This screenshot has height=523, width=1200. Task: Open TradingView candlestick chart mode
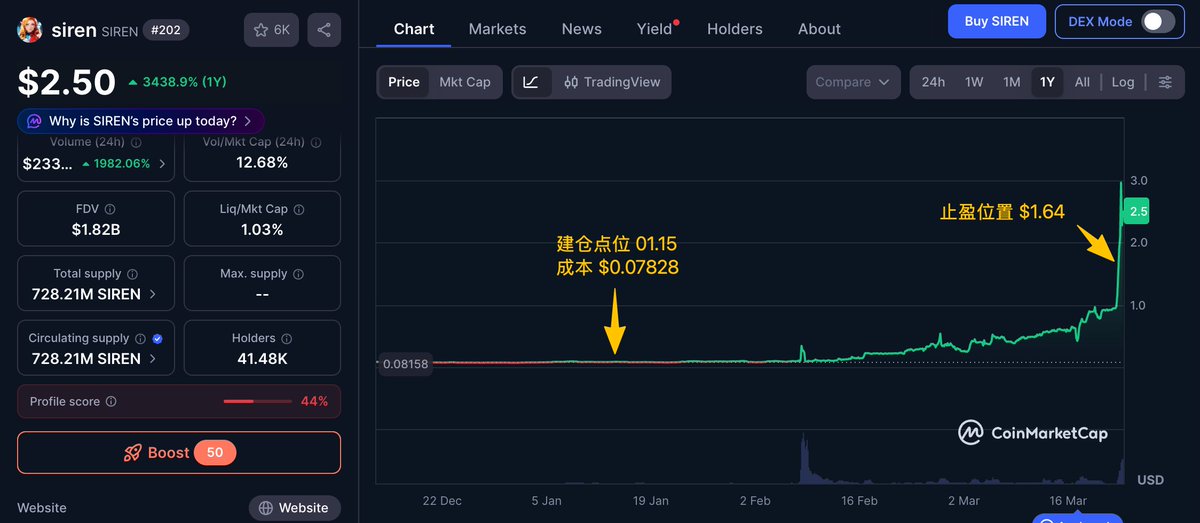[x=611, y=82]
